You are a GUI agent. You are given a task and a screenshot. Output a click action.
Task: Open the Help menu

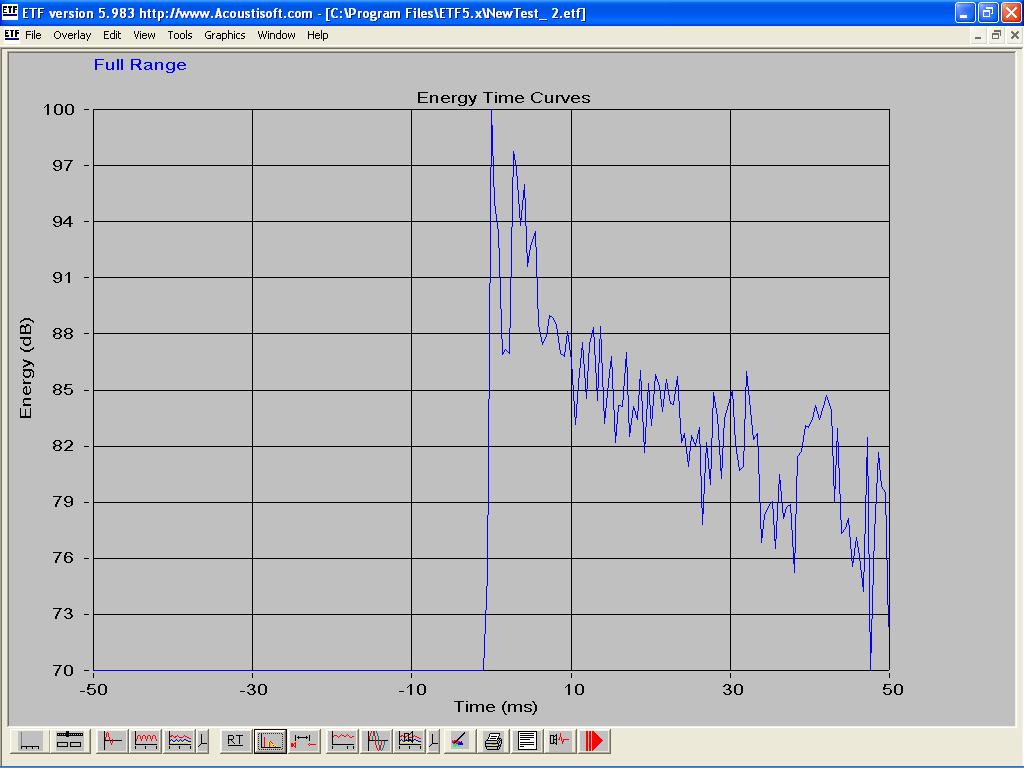317,35
